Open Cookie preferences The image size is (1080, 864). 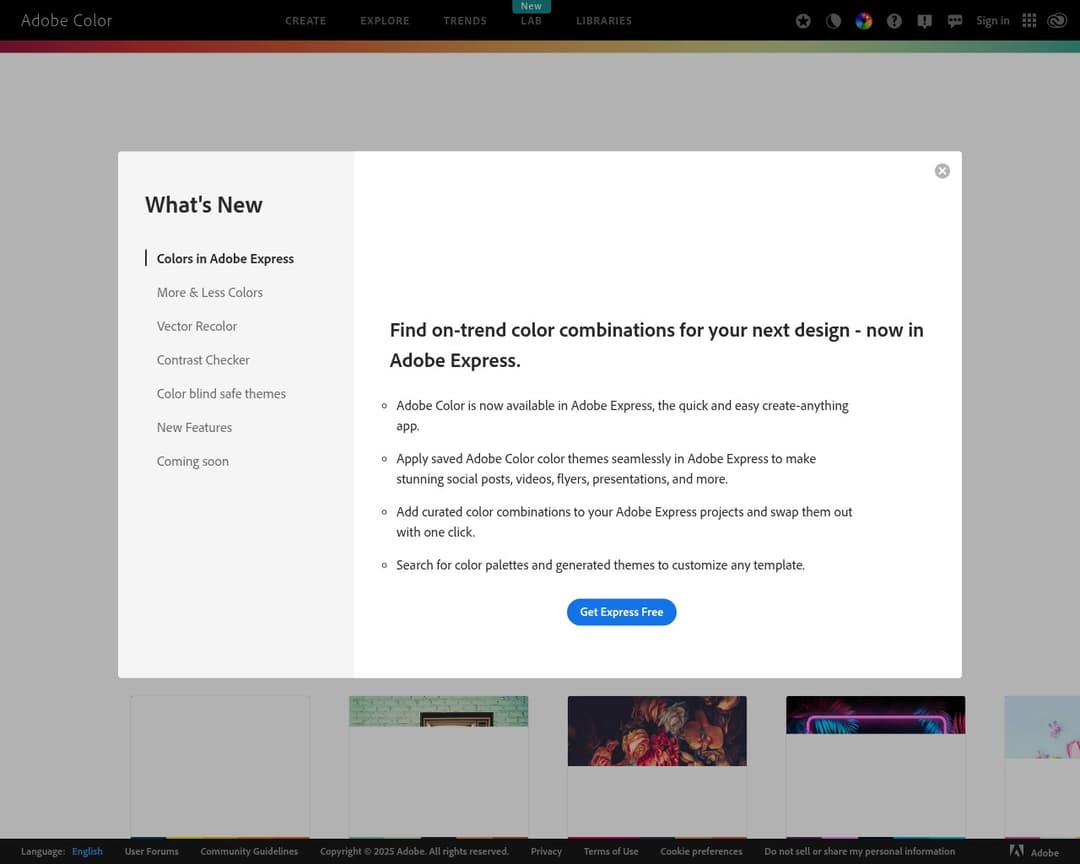(x=701, y=851)
